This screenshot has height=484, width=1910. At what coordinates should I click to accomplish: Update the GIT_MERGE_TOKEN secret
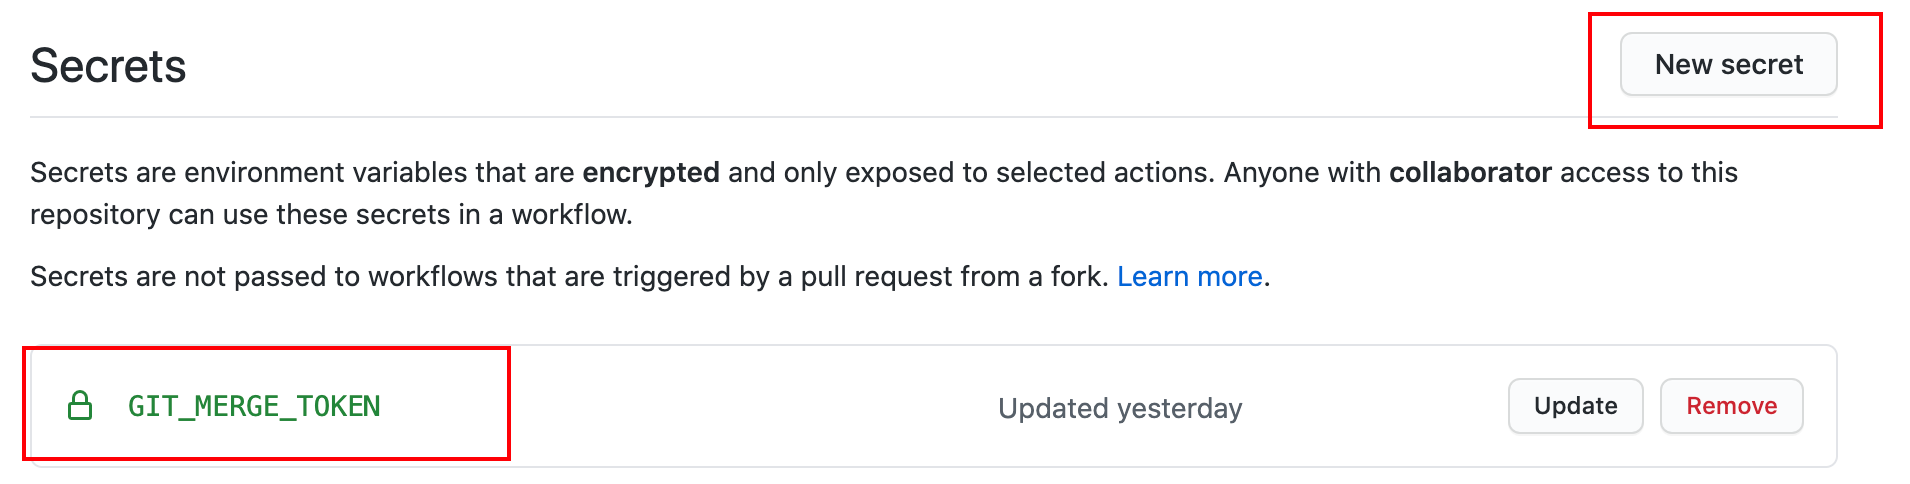[x=1575, y=406]
